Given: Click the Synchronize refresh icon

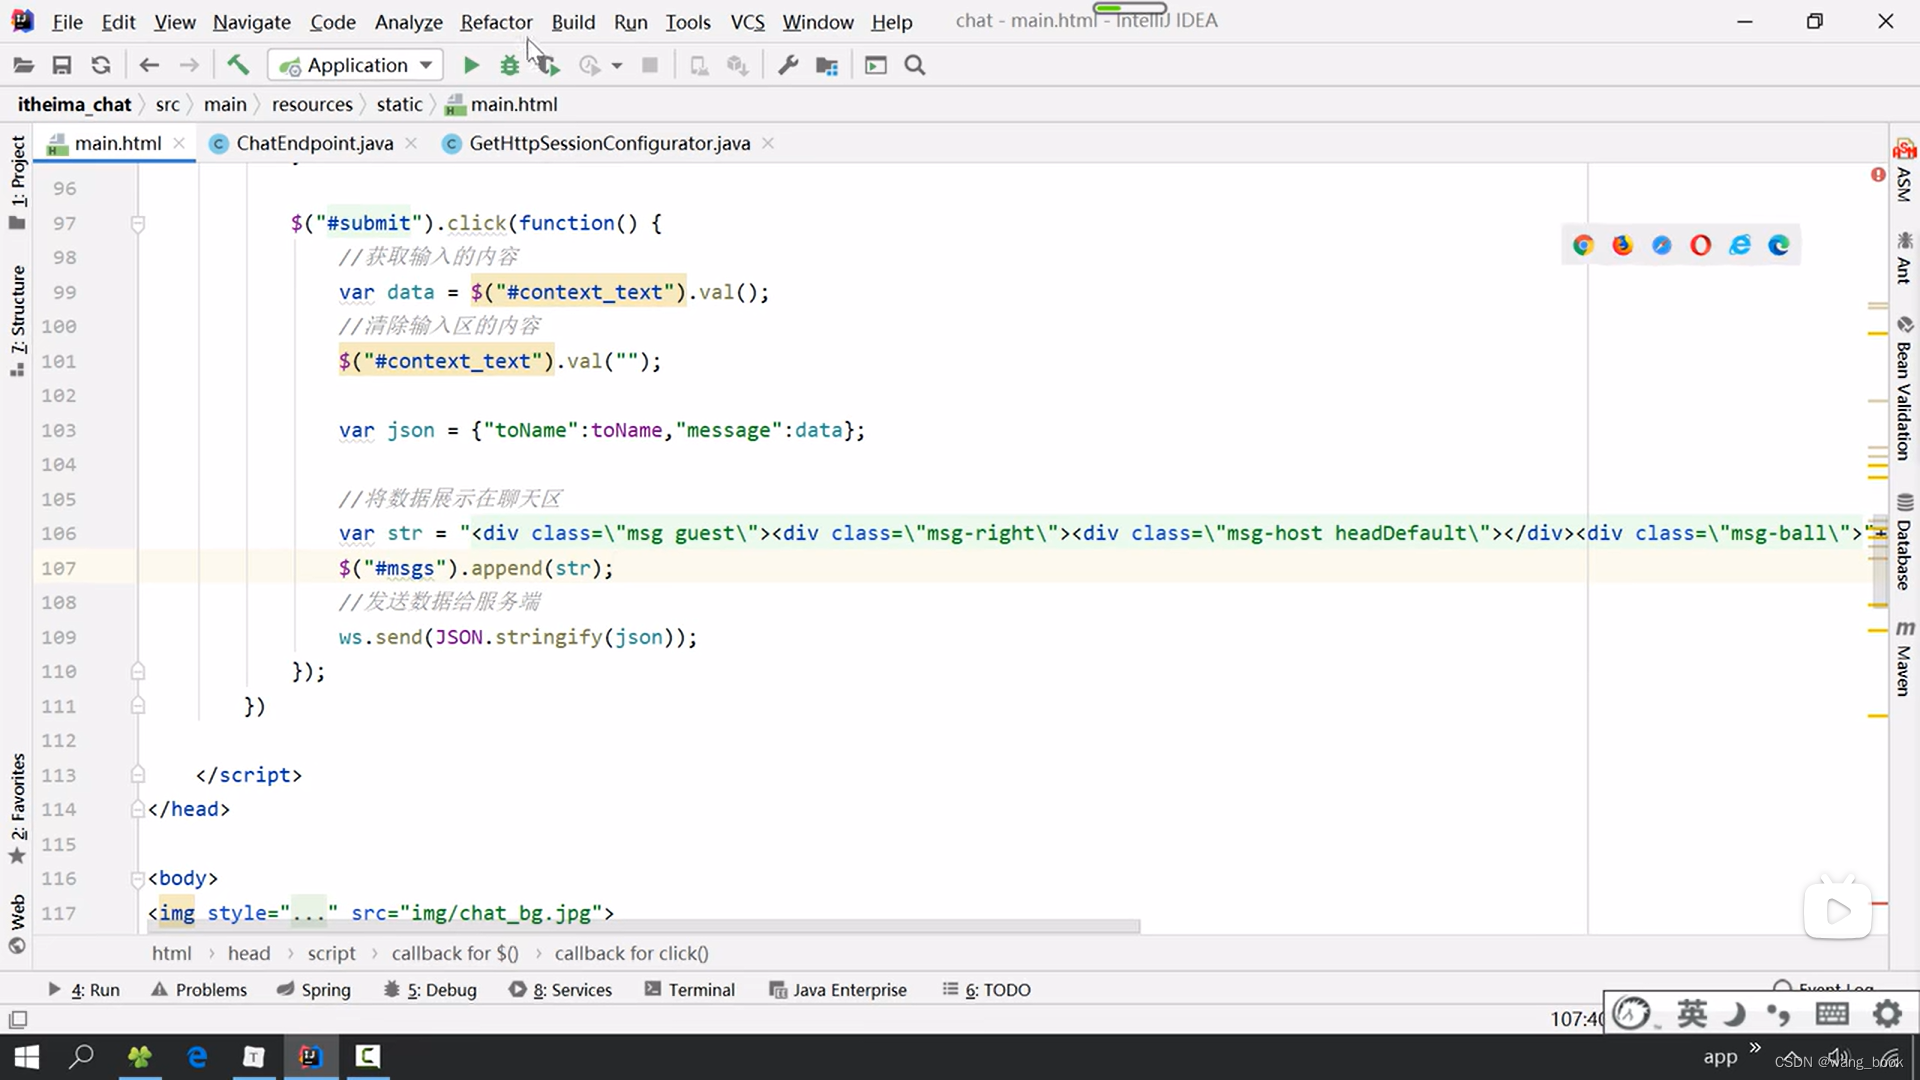Looking at the screenshot, I should (101, 65).
